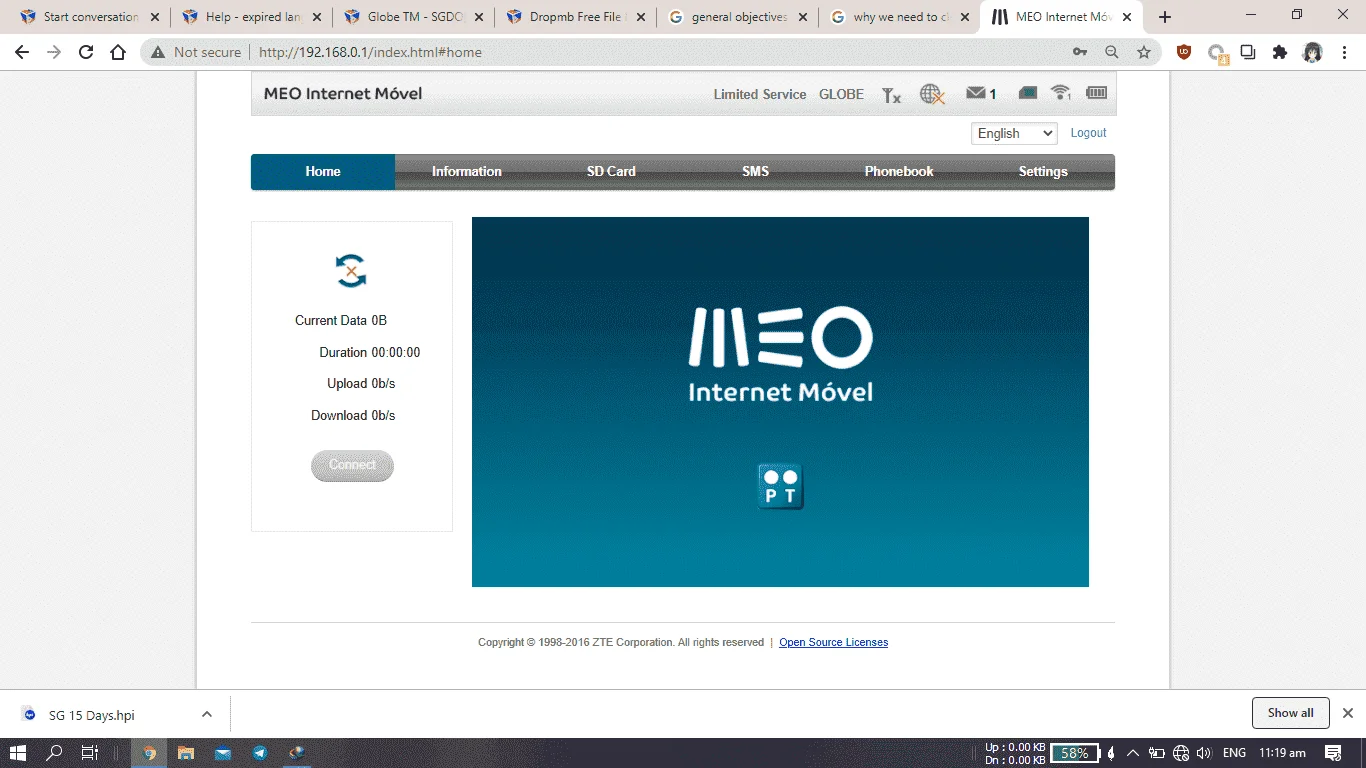
Task: Close the downloads bar
Action: (x=1347, y=713)
